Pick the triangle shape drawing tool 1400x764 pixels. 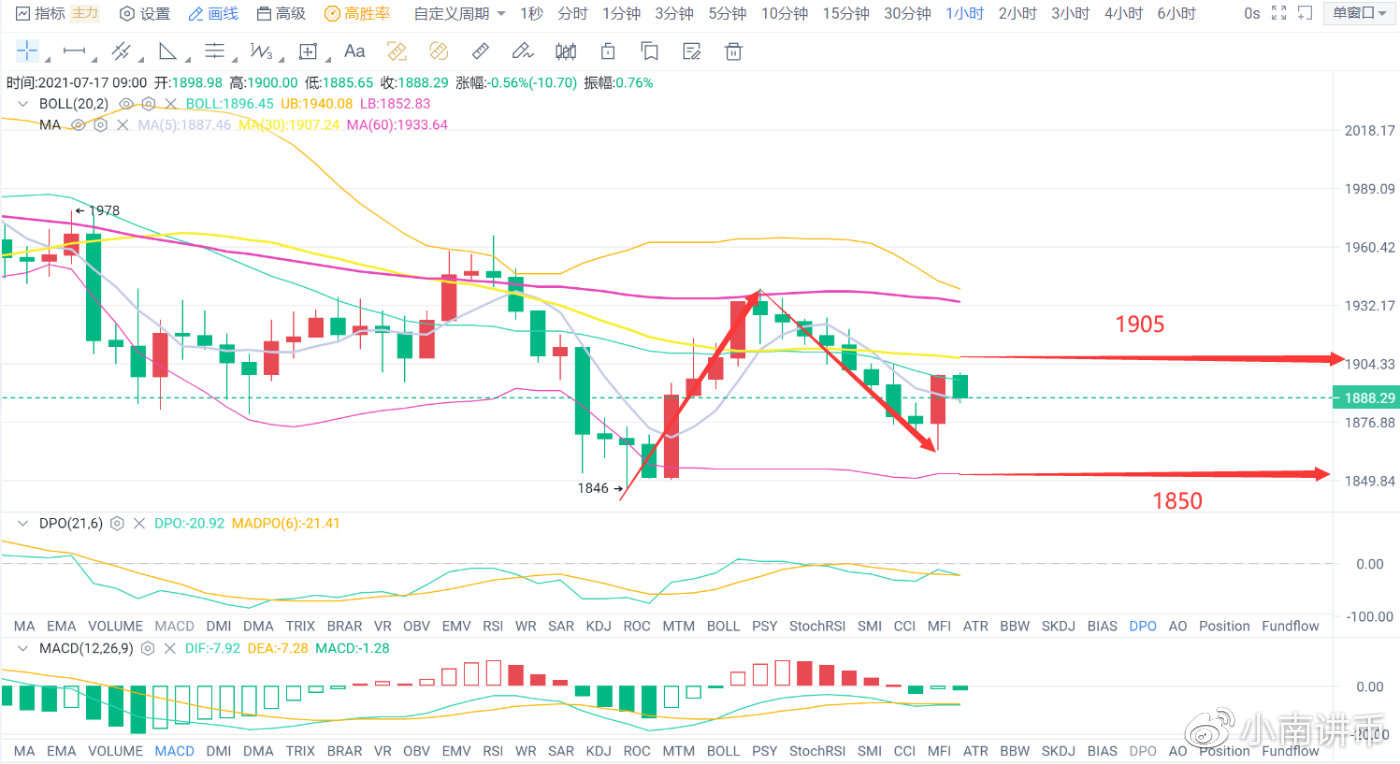(167, 51)
